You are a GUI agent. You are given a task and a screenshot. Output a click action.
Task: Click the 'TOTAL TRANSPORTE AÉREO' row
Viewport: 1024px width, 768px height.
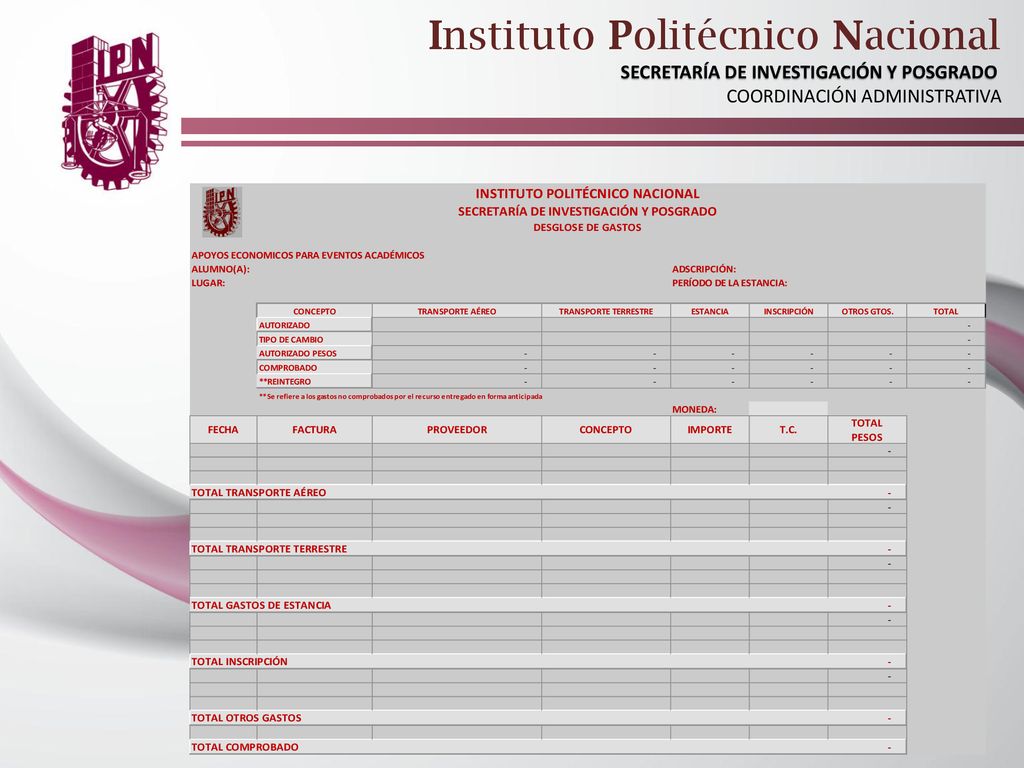click(548, 492)
